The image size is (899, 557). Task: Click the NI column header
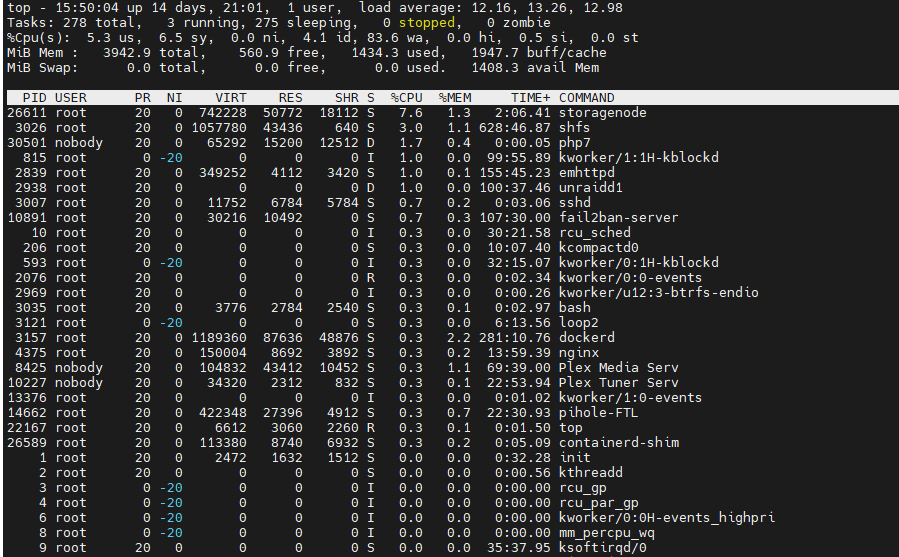point(174,98)
